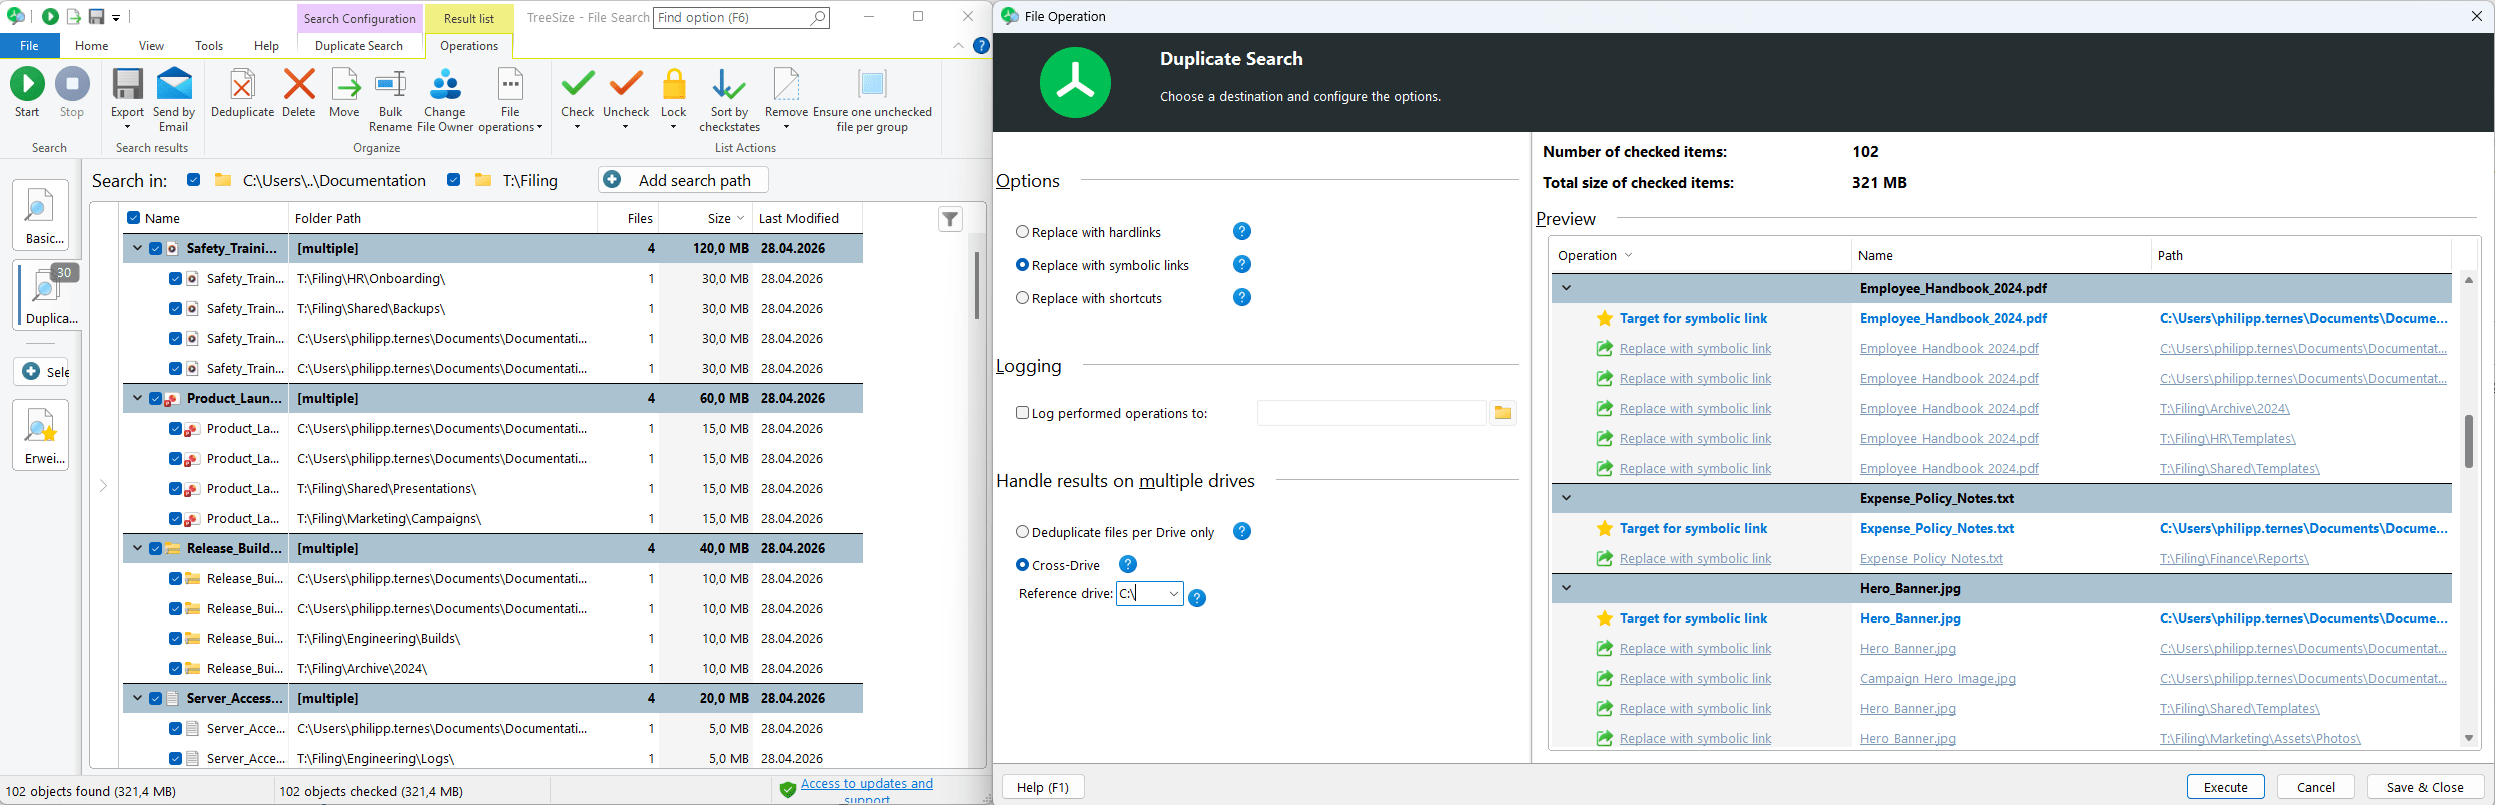2495x805 pixels.
Task: Collapse the Product_Laun... duplicate group
Action: coord(137,398)
